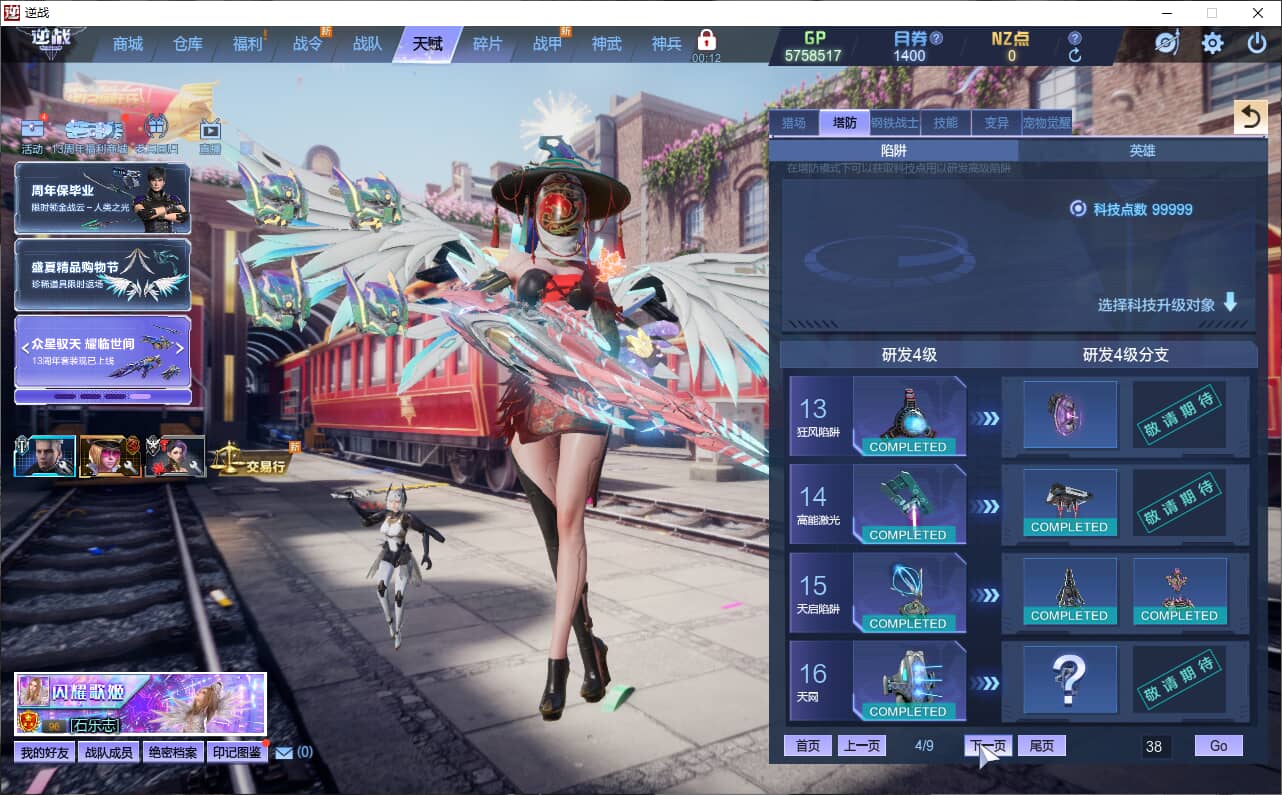
Task: Click the padlock icon in top bar
Action: 707,40
